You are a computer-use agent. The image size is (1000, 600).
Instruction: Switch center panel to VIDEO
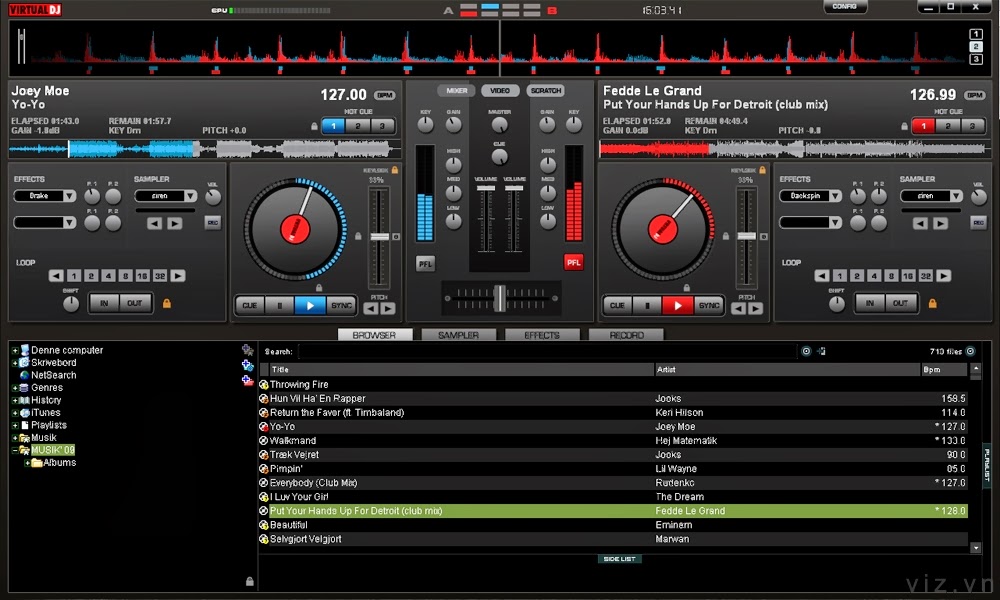(x=500, y=91)
